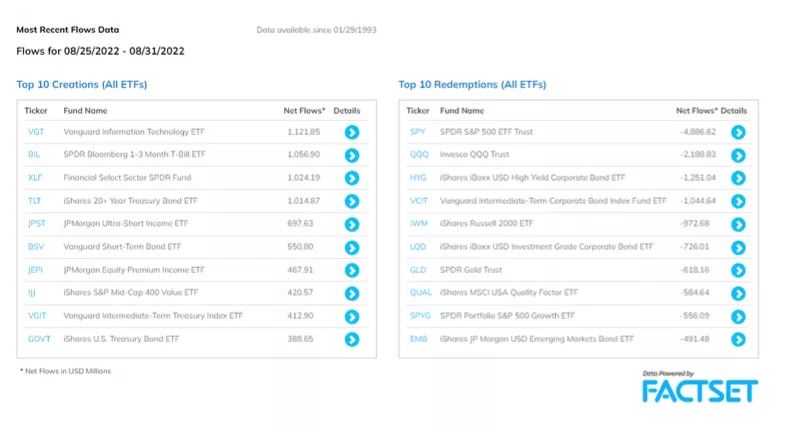Open the JPST ticker link
The width and height of the screenshot is (800, 432).
(x=37, y=223)
